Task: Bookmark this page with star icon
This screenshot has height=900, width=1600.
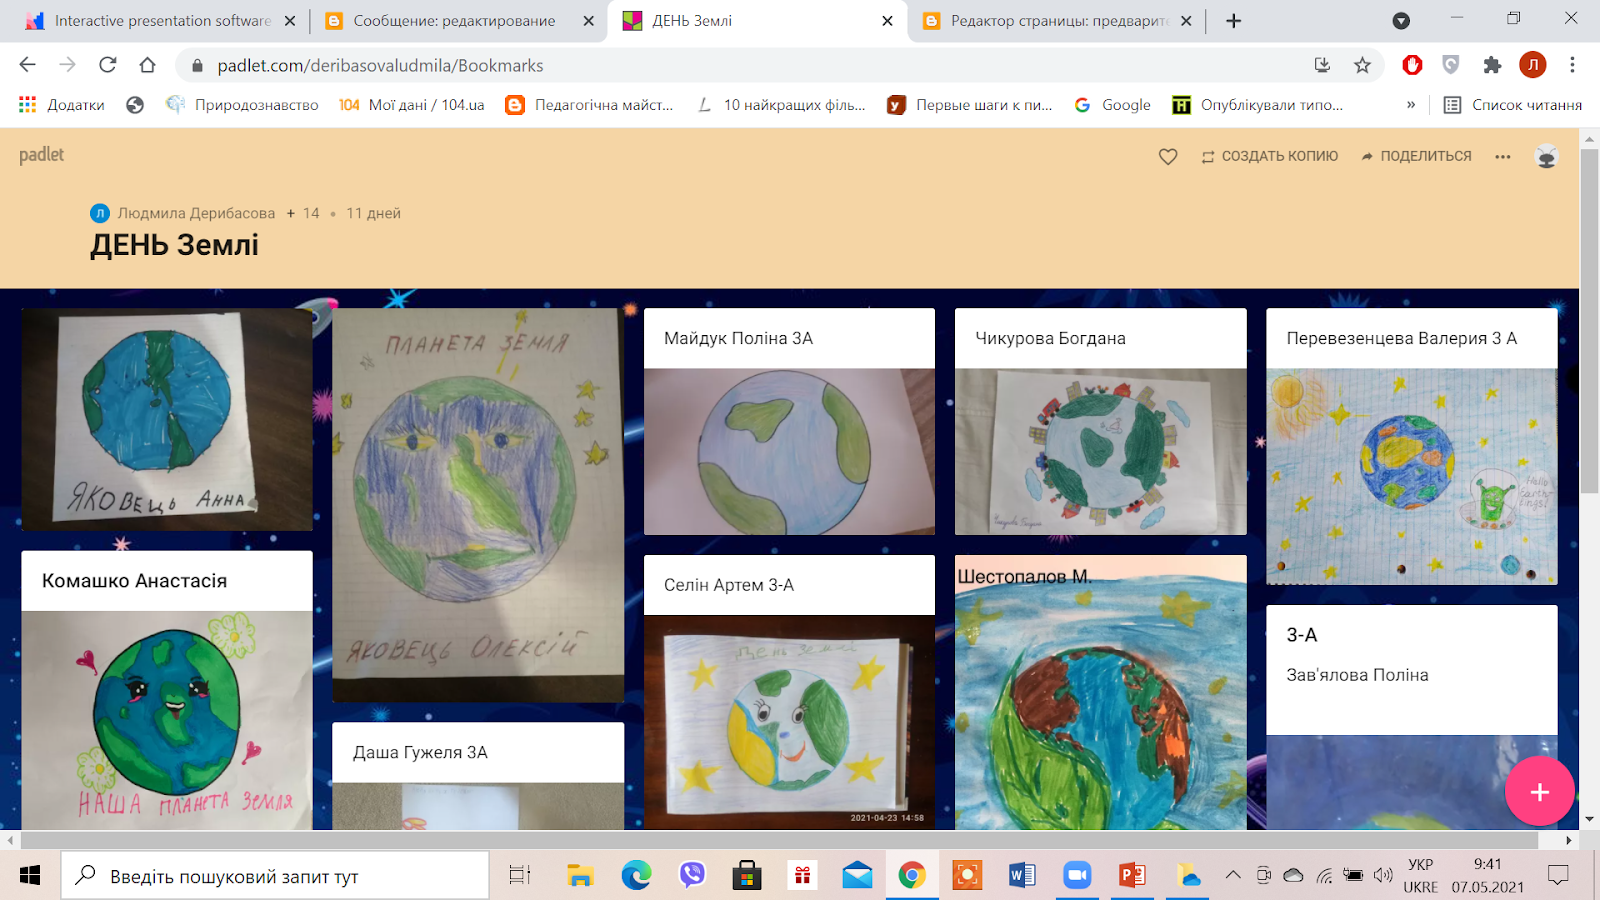Action: pos(1362,65)
